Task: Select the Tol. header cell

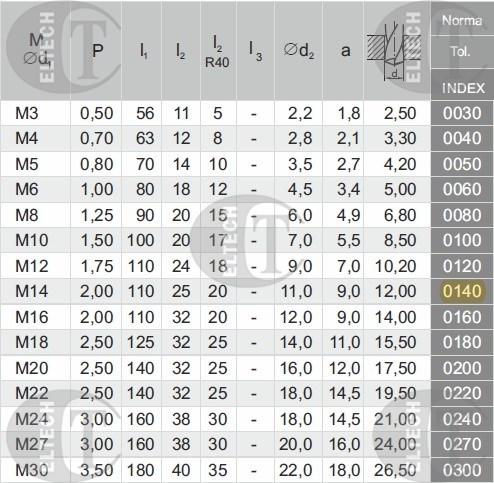Action: (461, 52)
